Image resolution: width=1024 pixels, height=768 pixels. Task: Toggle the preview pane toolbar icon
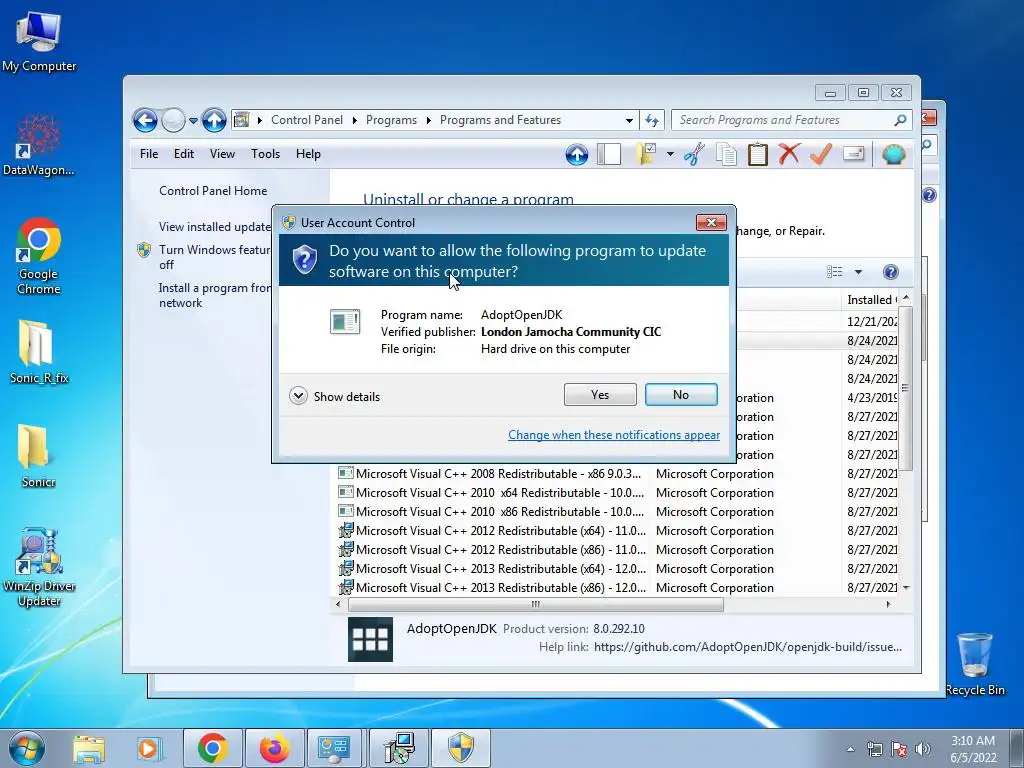click(x=609, y=155)
